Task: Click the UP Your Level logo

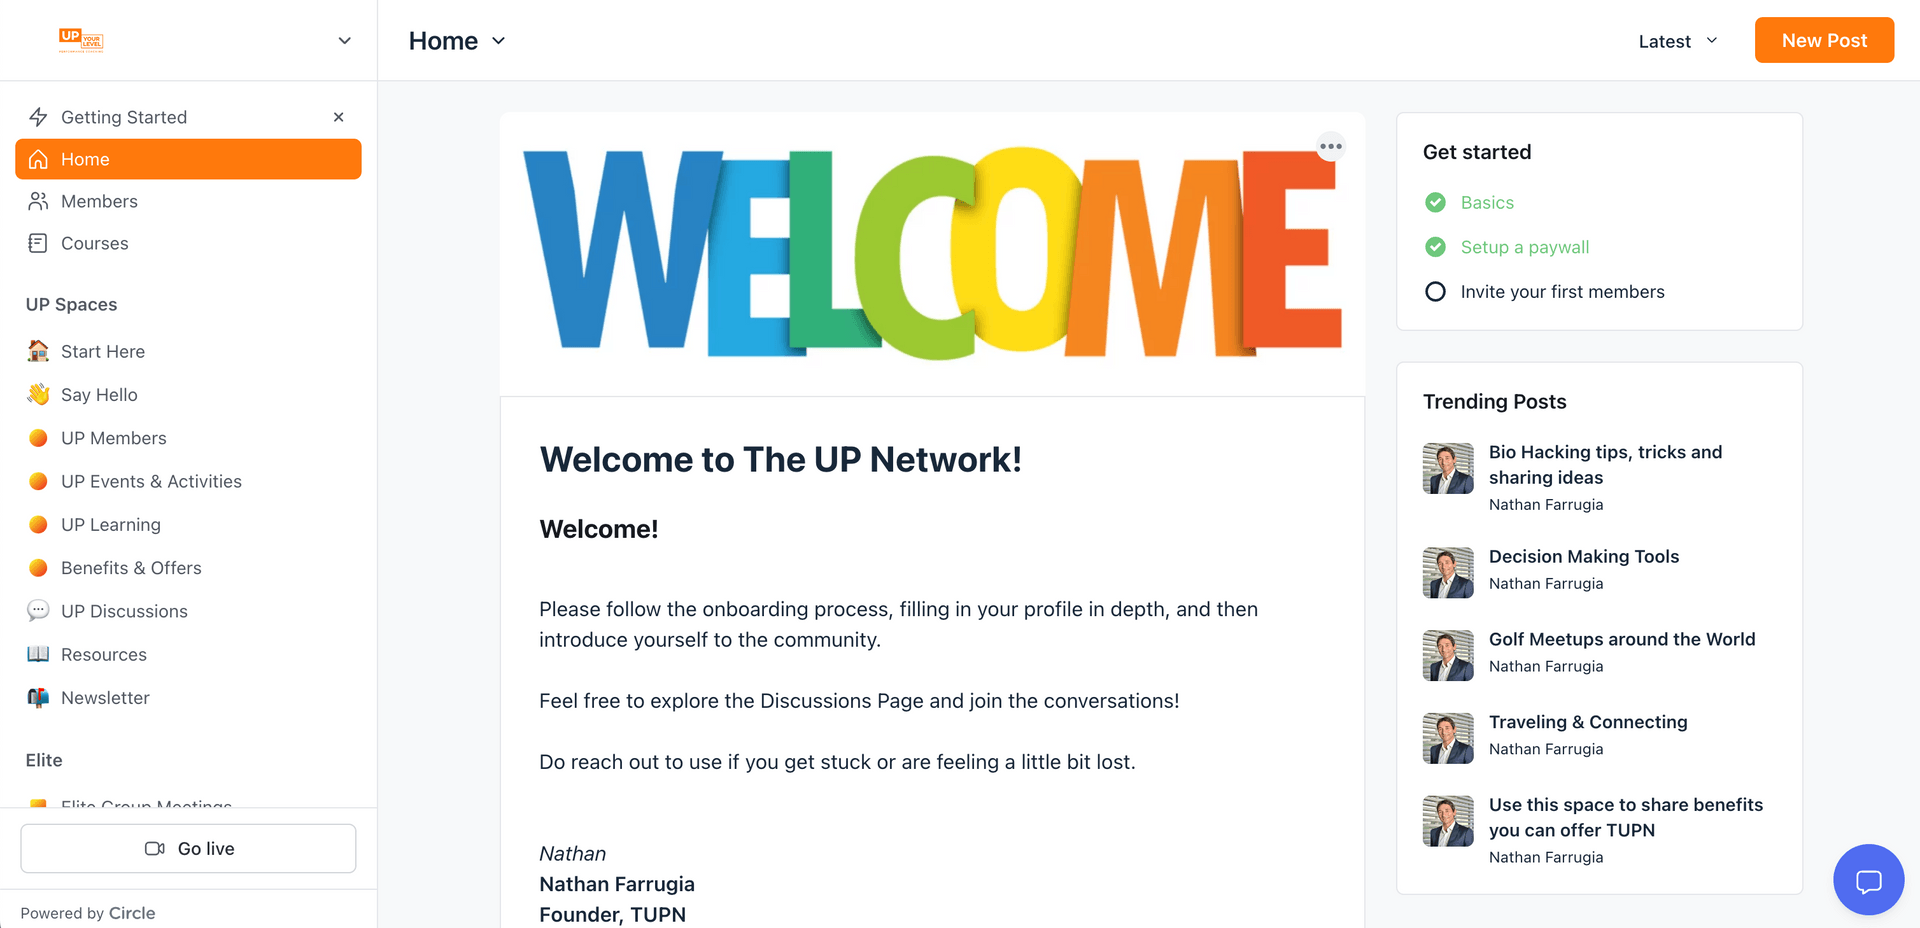Action: pos(81,40)
